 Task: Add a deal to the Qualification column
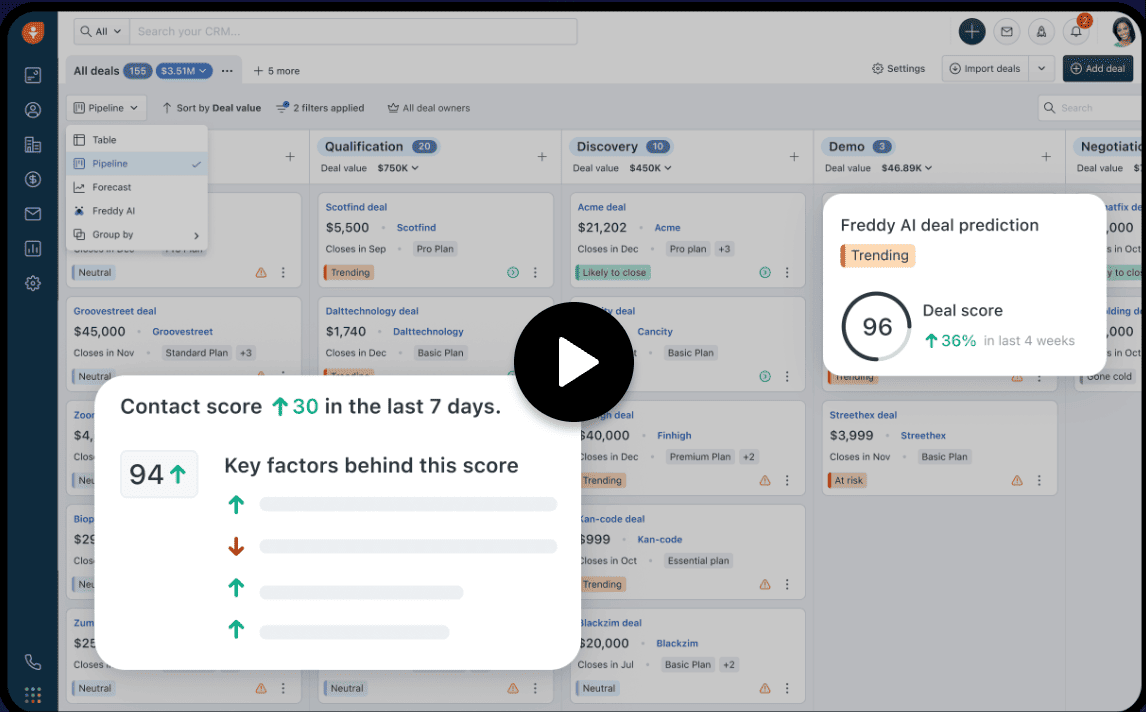coord(542,156)
